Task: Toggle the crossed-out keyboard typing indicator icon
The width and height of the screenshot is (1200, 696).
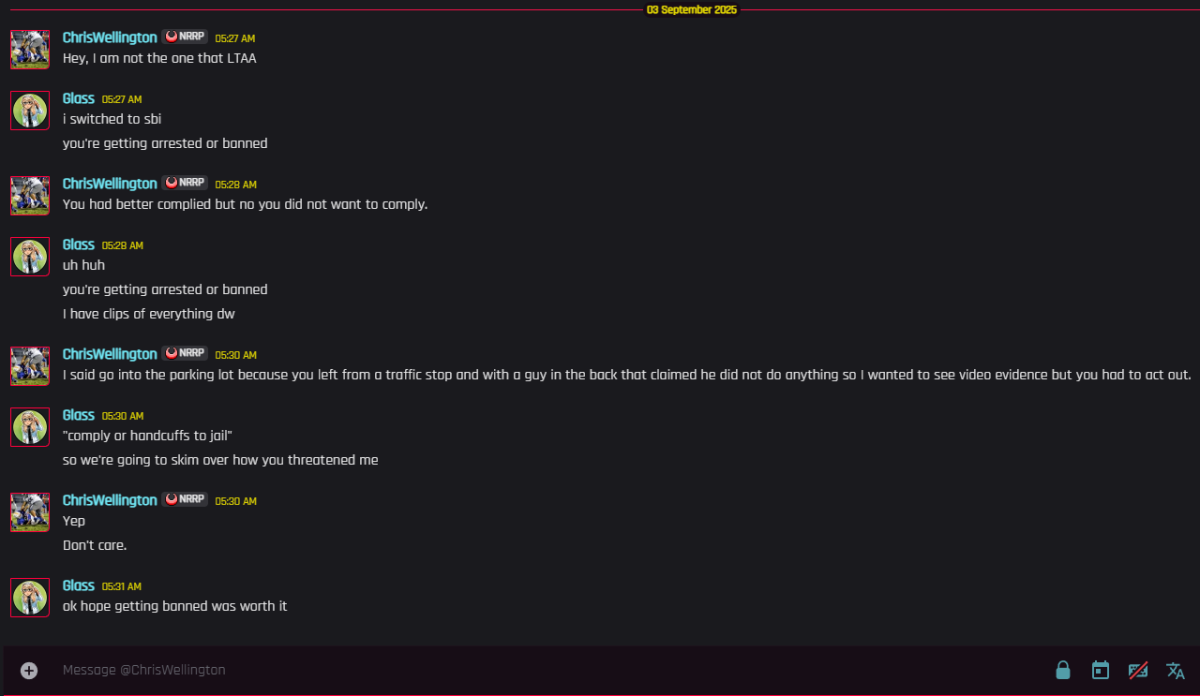Action: click(x=1138, y=670)
